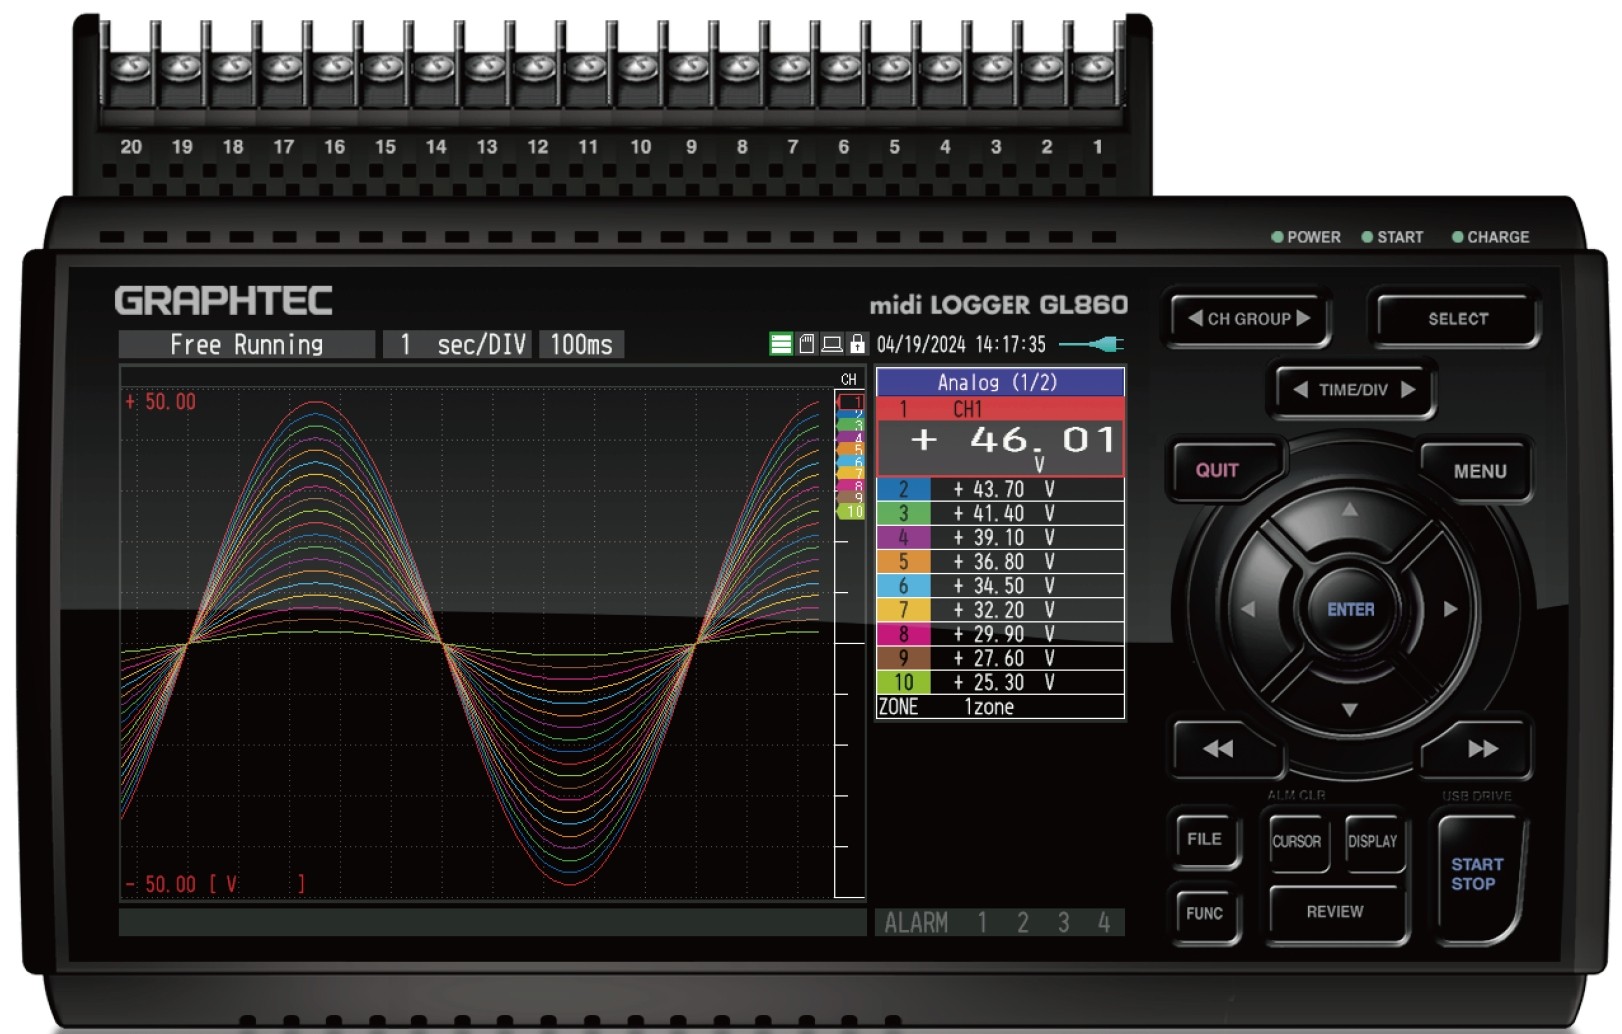Toggle the DISPLAY mode key
Viewport: 1622px width, 1034px height.
point(1372,841)
